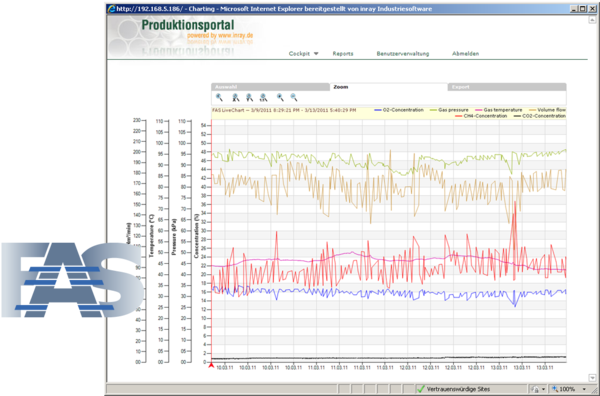Click the Vertrauenswürdige Sites status text
The width and height of the screenshot is (600, 396).
[458, 389]
